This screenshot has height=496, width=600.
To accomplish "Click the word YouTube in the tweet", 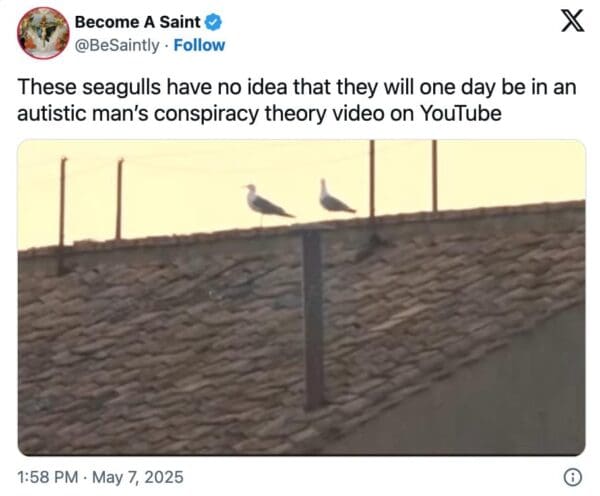I will 461,113.
